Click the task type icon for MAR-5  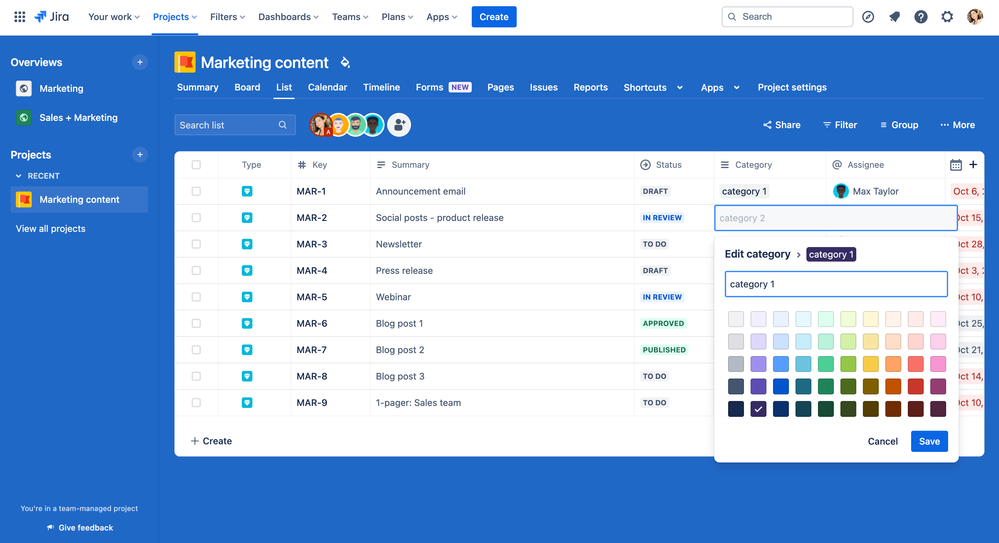[x=247, y=297]
